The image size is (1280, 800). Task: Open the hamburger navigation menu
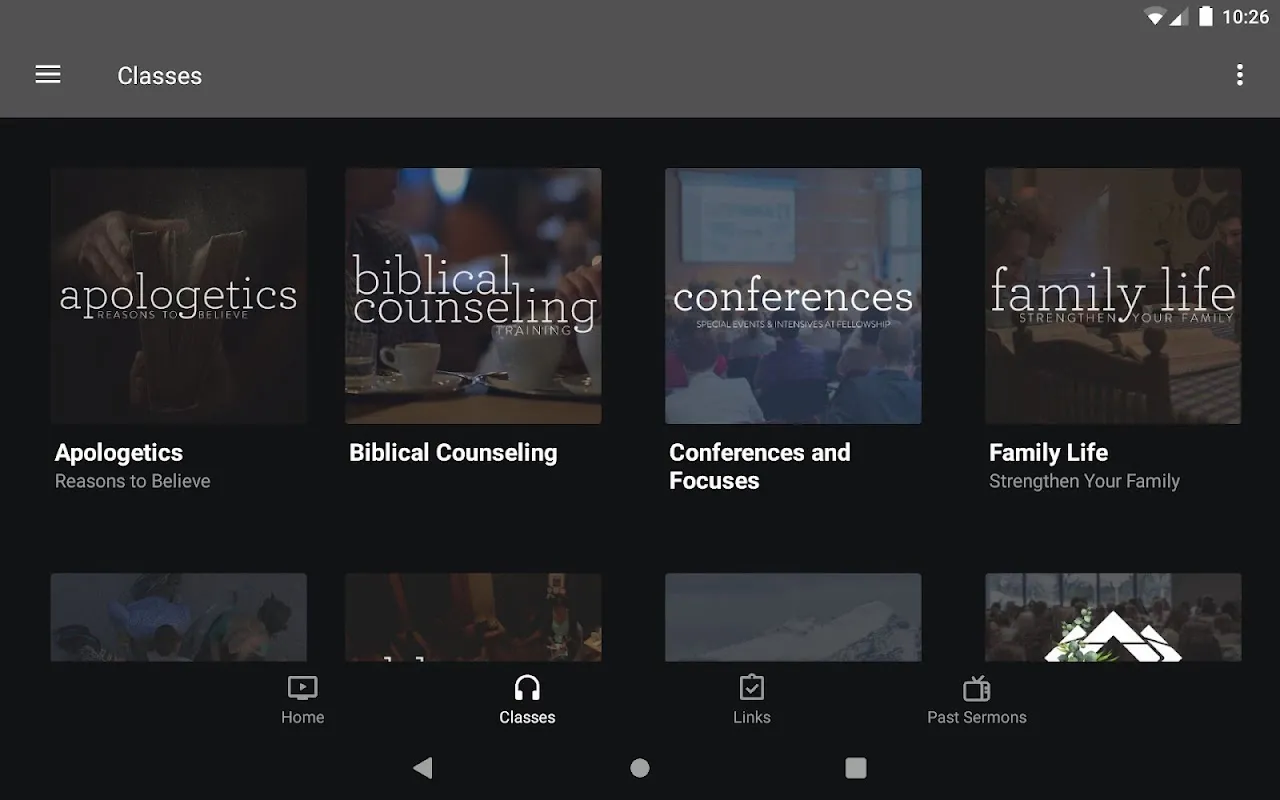[48, 75]
